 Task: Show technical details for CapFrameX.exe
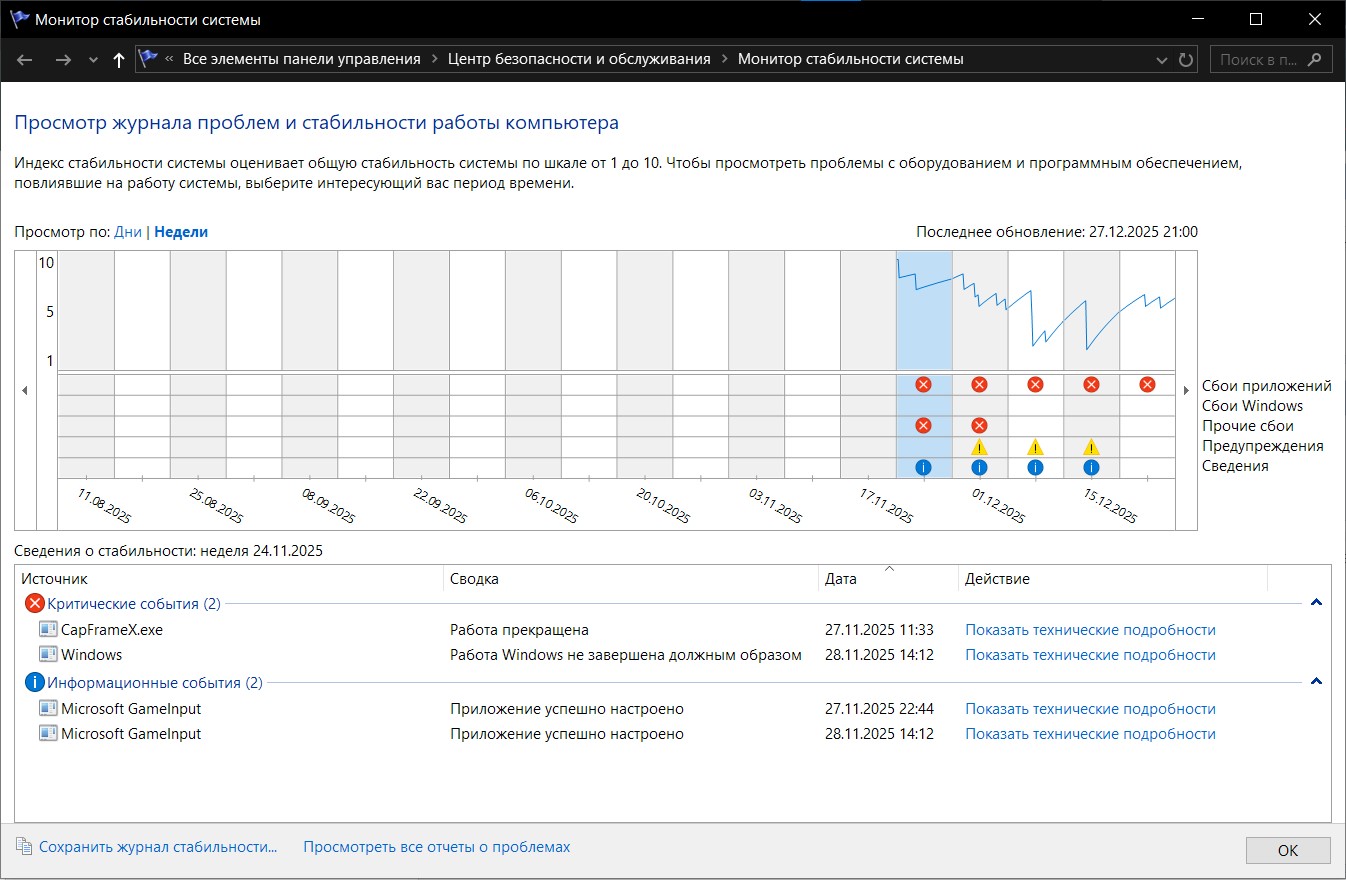(1090, 630)
